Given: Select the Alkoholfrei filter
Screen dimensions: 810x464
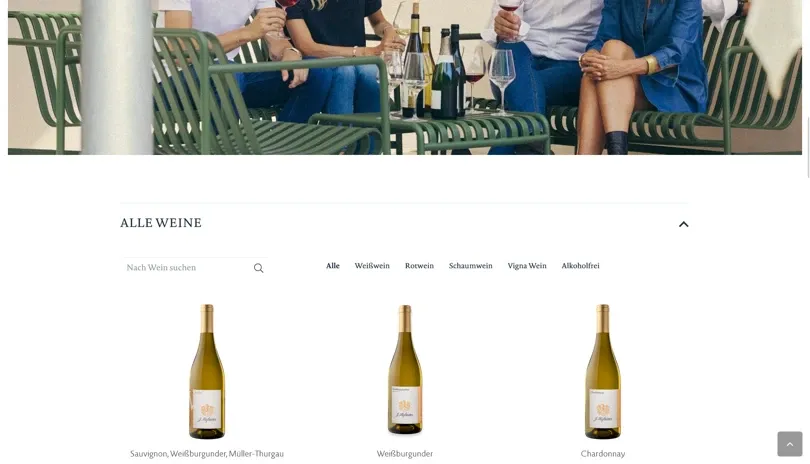Looking at the screenshot, I should 580,266.
